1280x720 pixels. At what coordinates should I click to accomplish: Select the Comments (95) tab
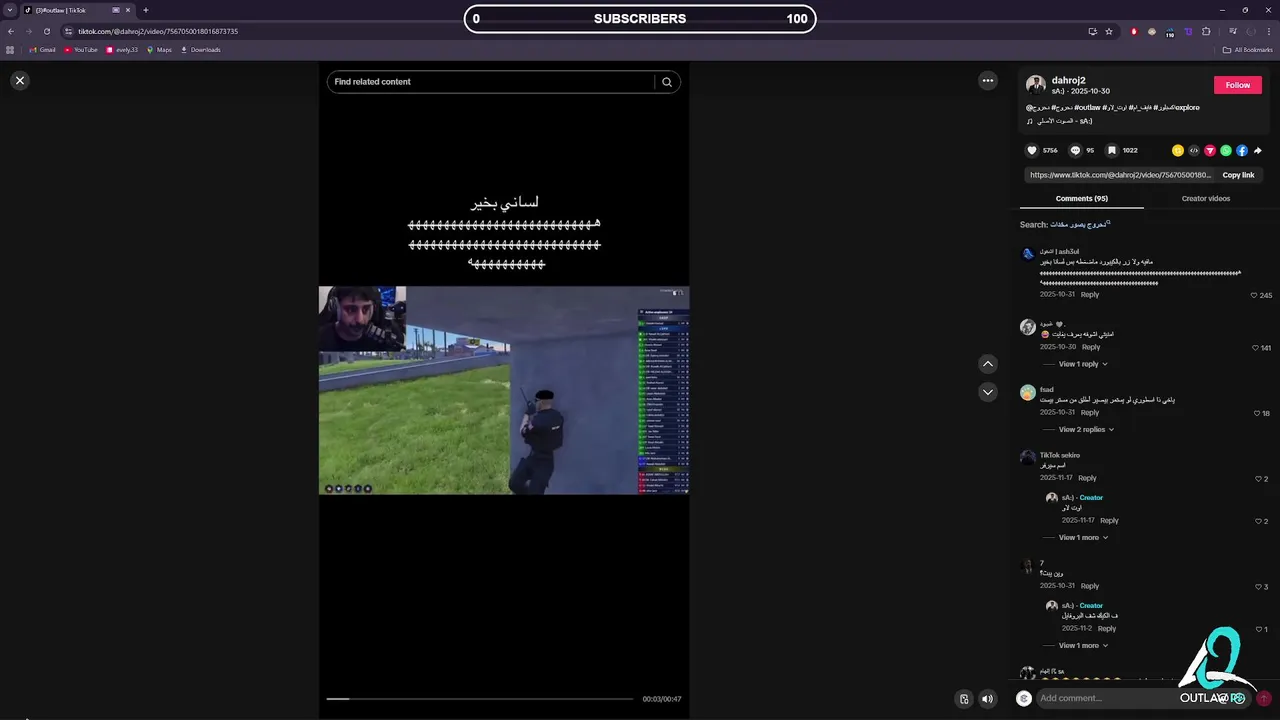1082,198
